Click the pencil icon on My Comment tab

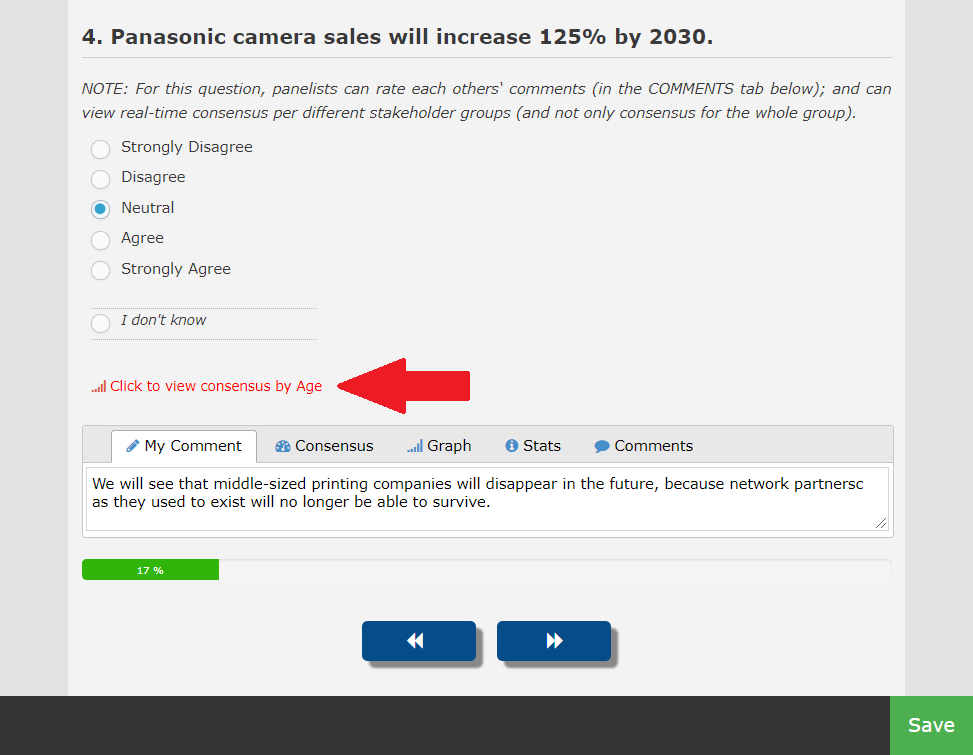[x=132, y=446]
